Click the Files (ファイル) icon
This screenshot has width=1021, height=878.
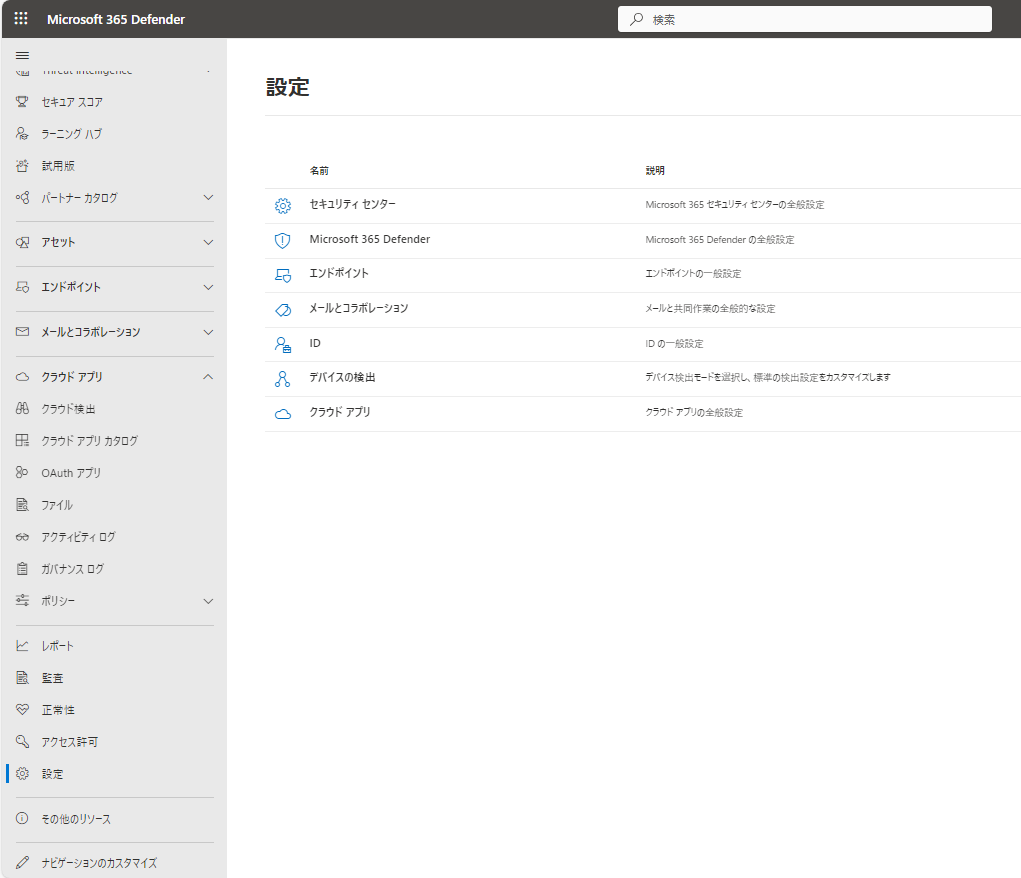(x=22, y=504)
